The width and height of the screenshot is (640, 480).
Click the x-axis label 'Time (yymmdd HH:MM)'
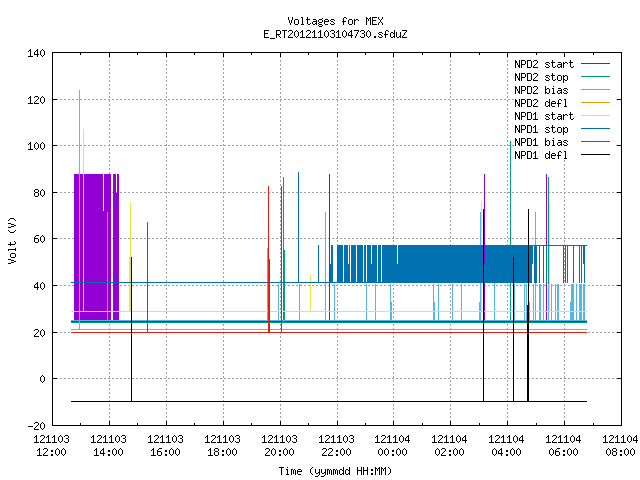(x=335, y=471)
